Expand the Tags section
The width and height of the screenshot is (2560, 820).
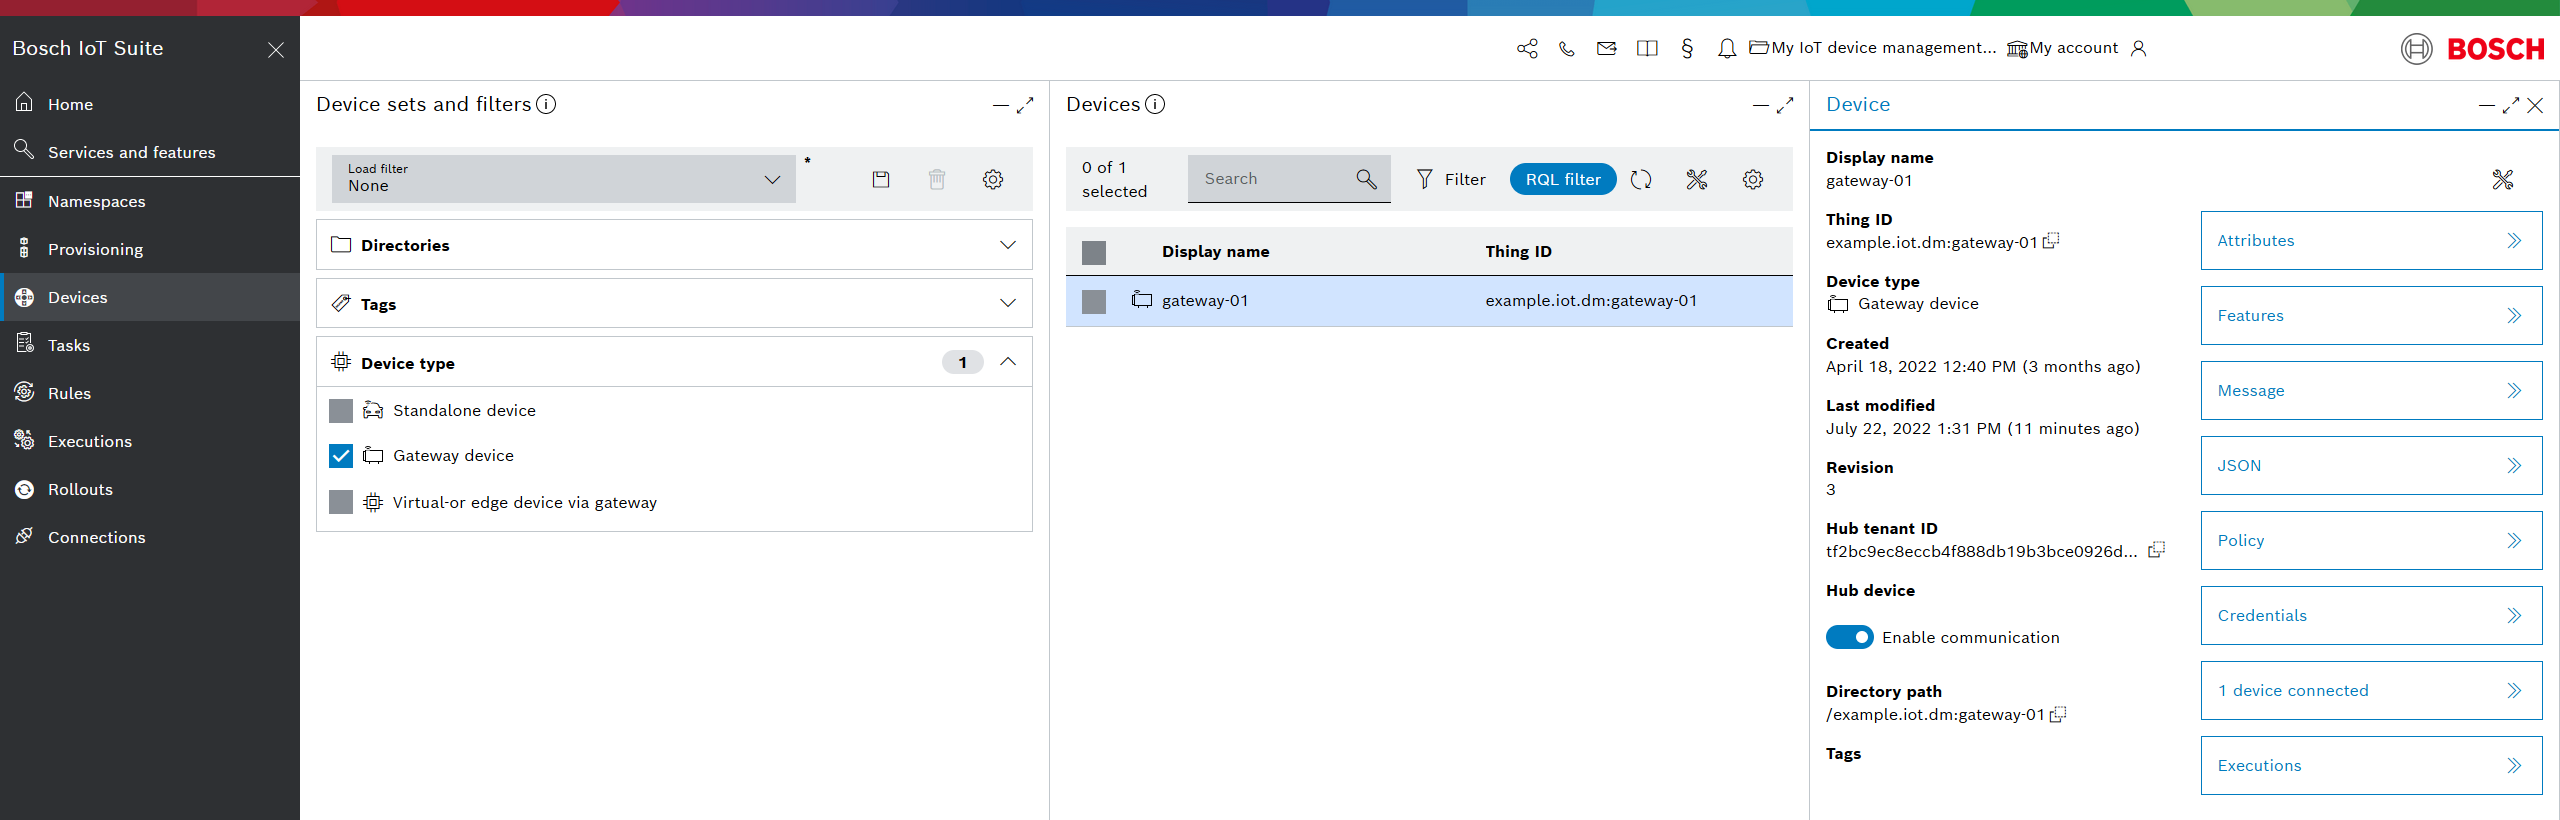[x=674, y=303]
